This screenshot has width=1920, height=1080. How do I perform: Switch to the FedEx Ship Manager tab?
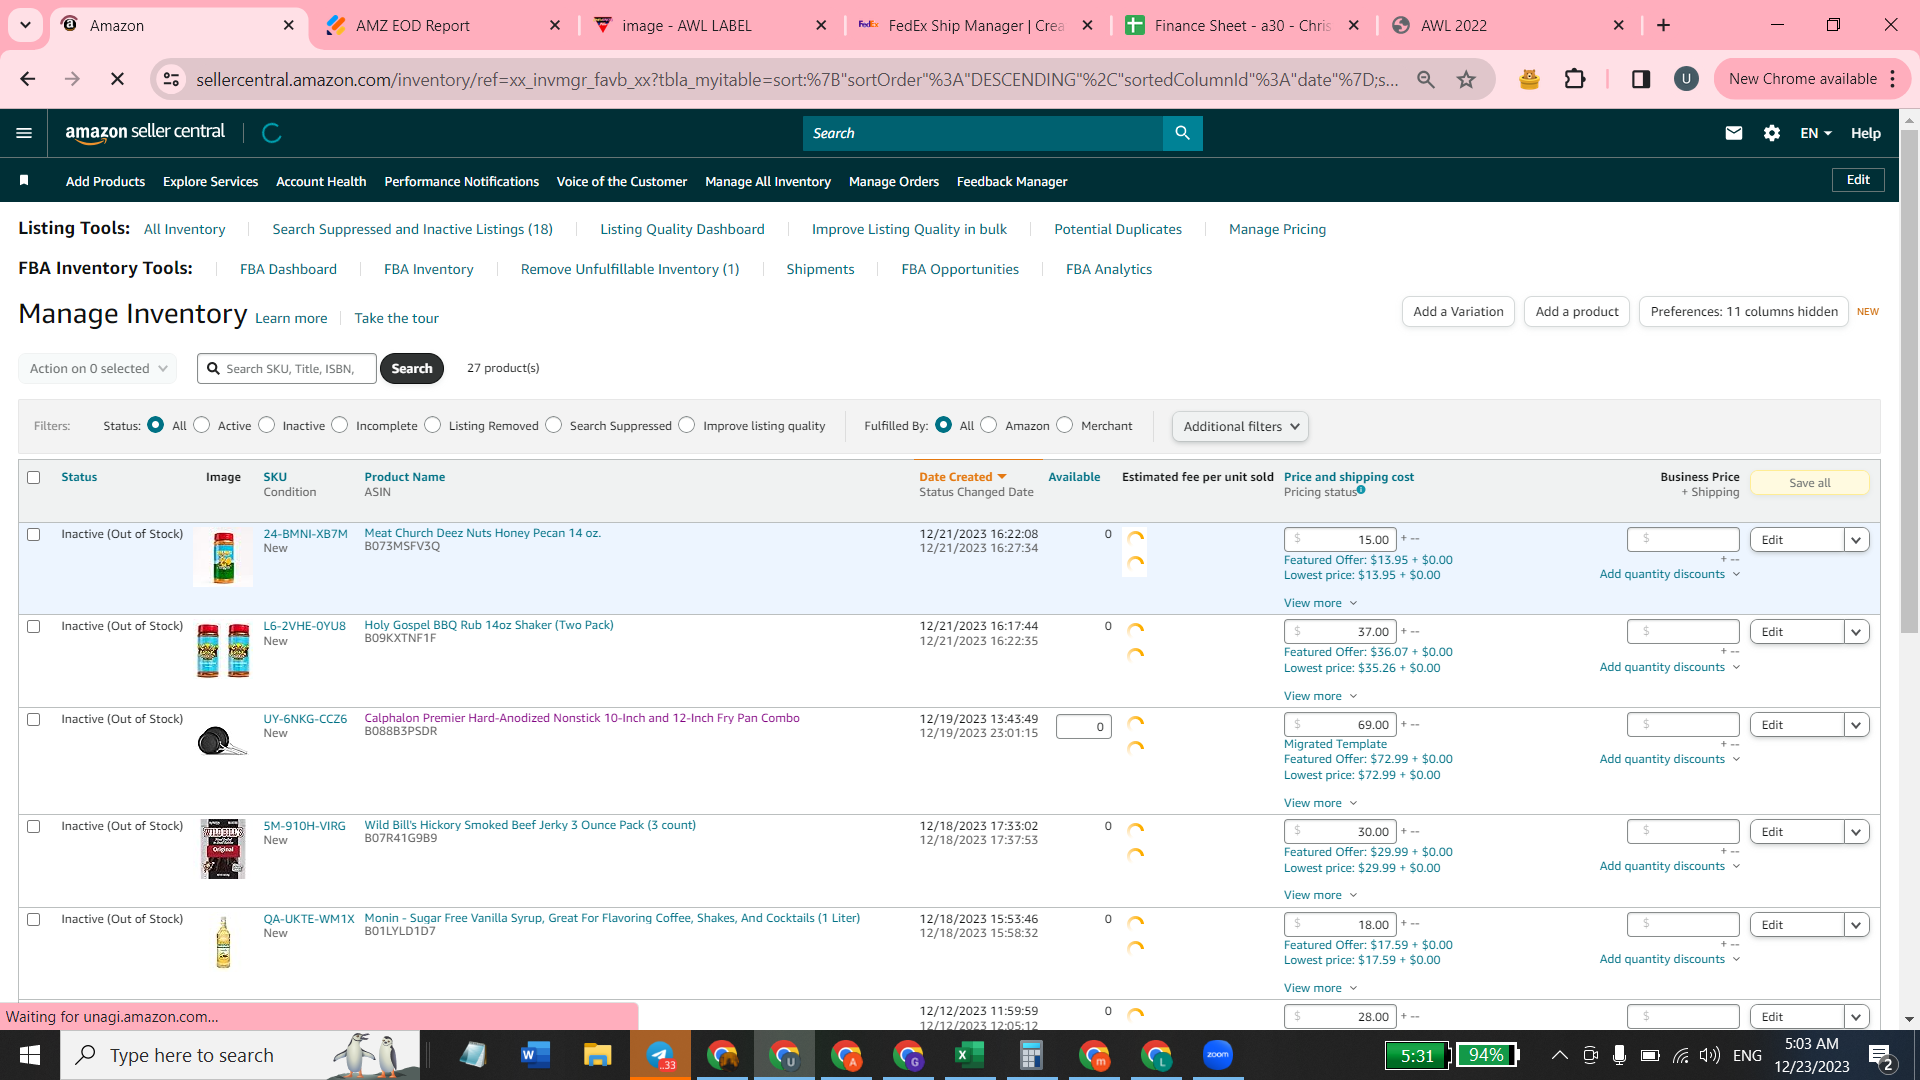(975, 25)
